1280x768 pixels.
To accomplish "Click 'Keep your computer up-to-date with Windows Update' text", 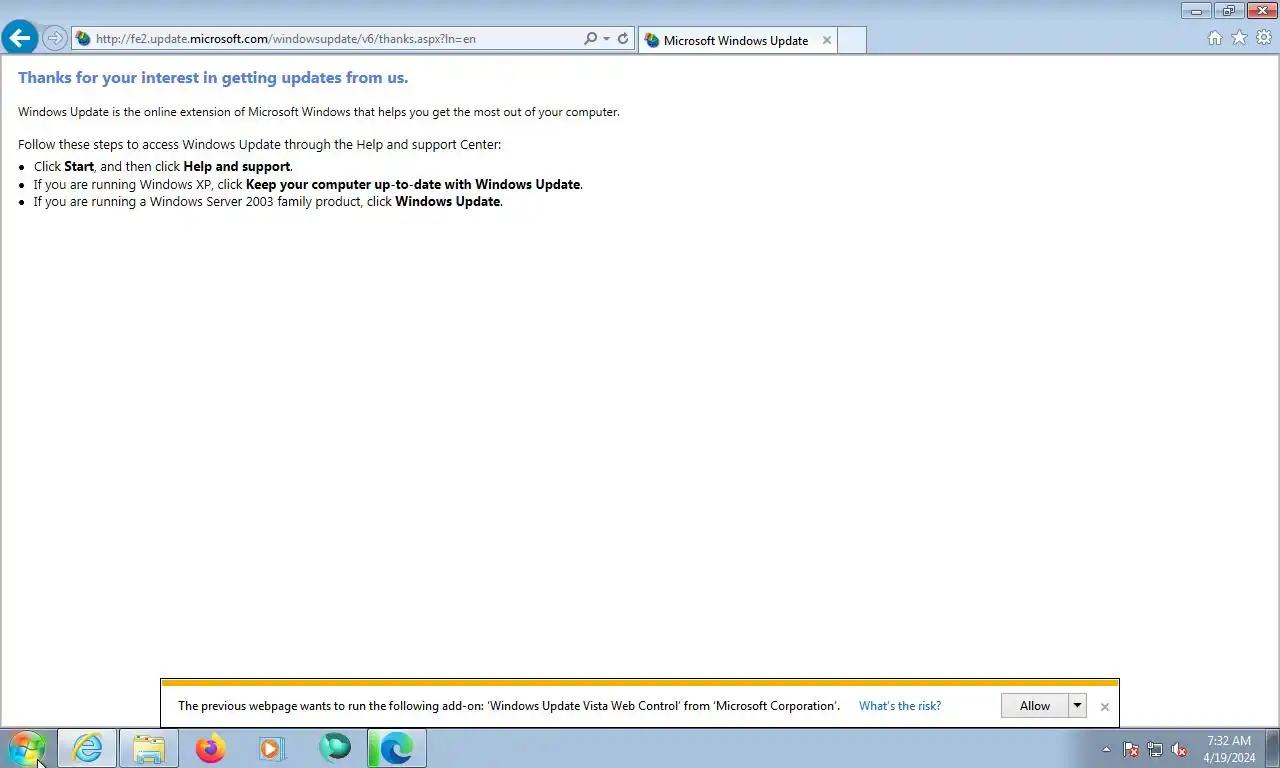I will [413, 184].
